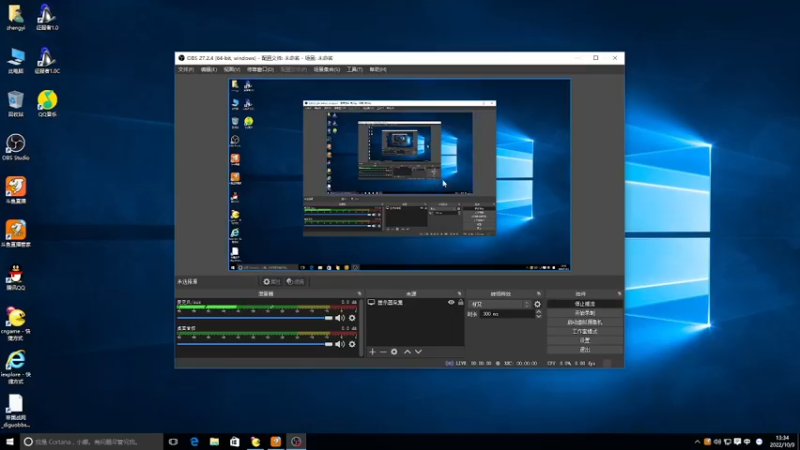
Task: Toggle visibility eye of display capture source
Action: (451, 303)
